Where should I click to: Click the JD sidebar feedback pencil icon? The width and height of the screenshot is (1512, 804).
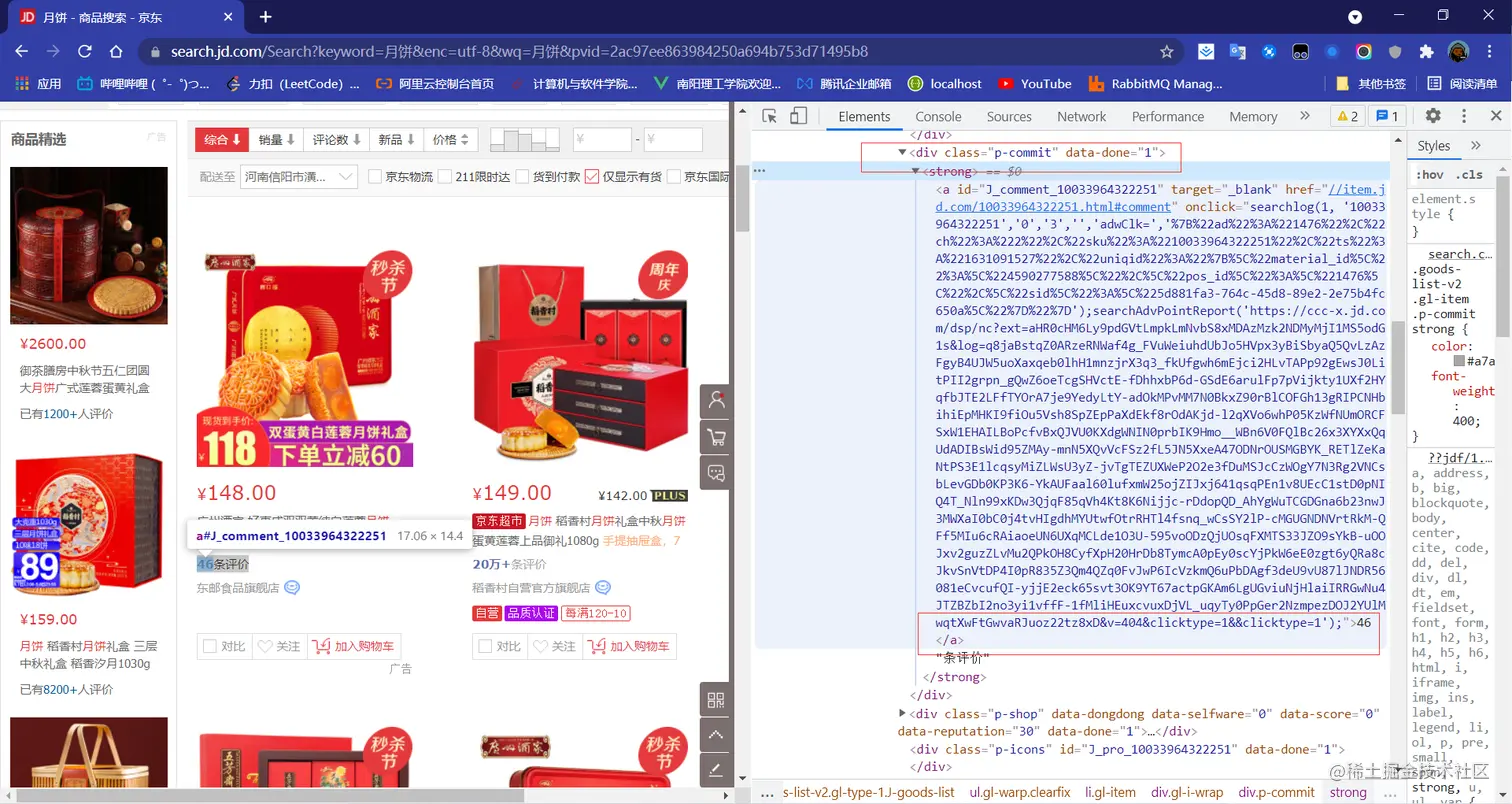pos(716,770)
